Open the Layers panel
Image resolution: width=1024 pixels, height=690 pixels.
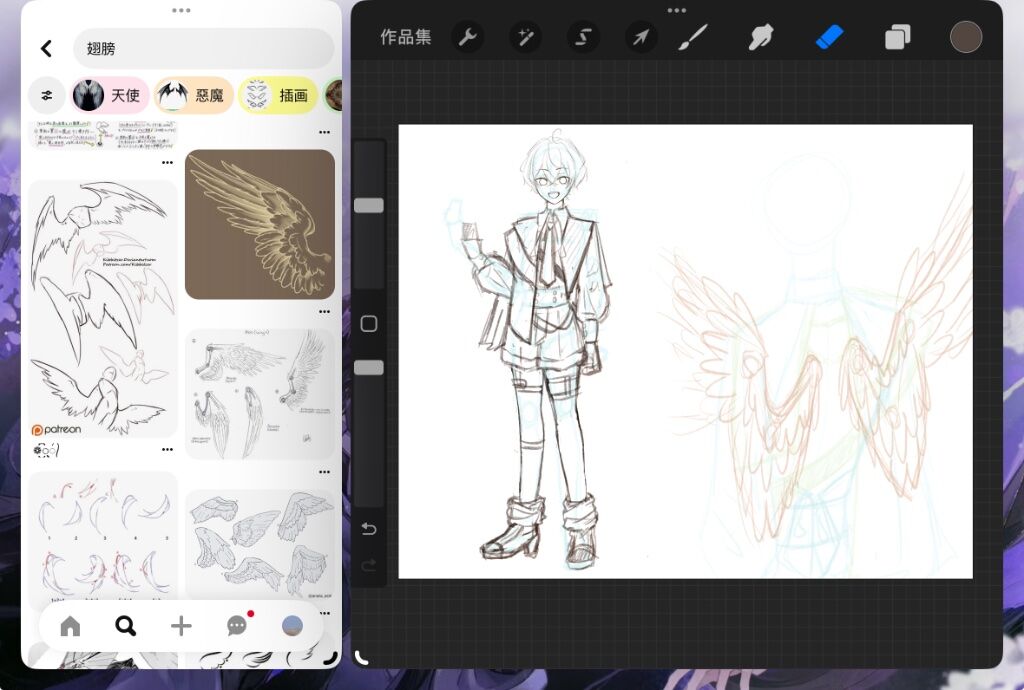click(x=897, y=38)
